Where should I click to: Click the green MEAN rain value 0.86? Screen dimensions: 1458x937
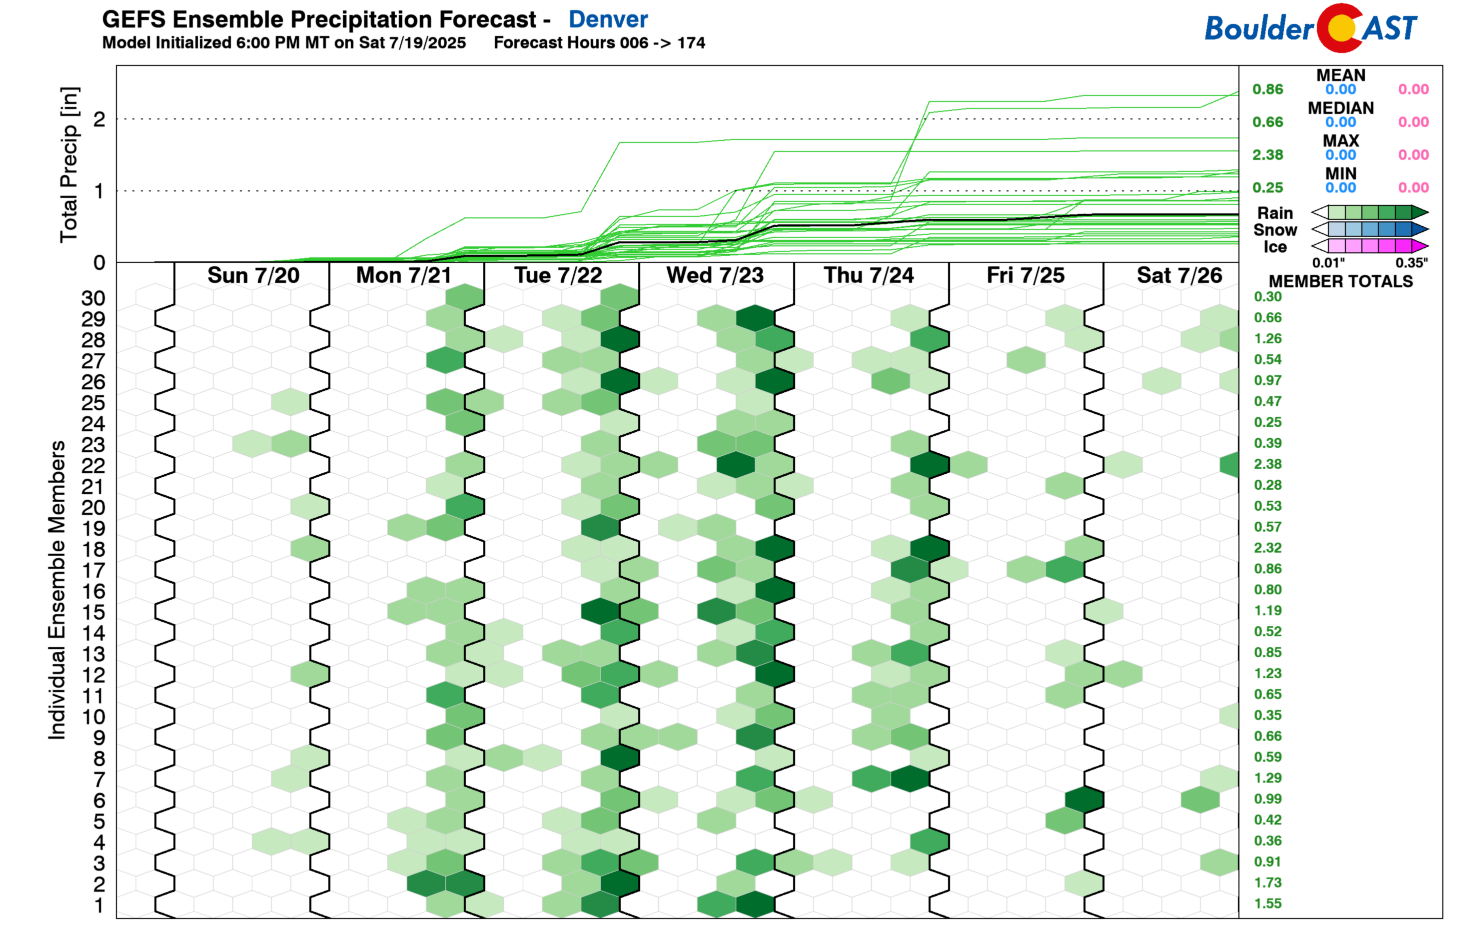1267,89
